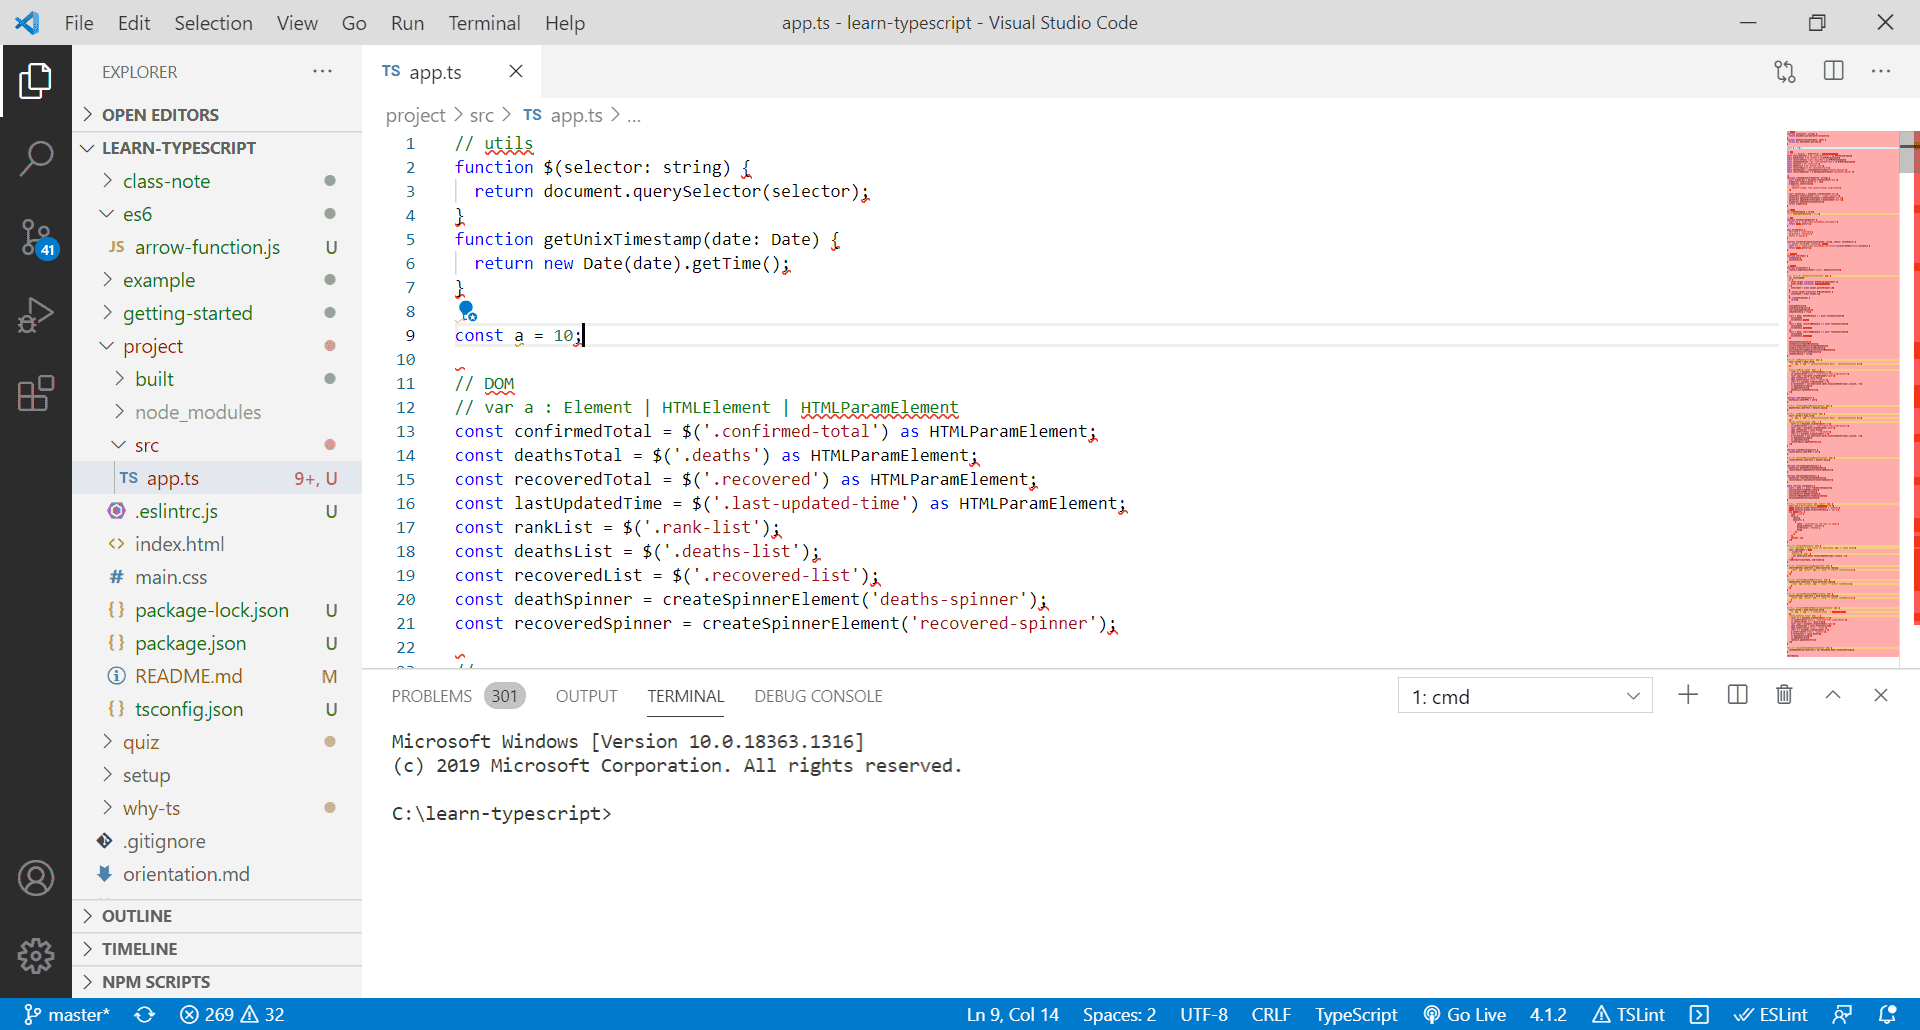
Task: Switch to the PROBLEMS tab
Action: tap(431, 696)
